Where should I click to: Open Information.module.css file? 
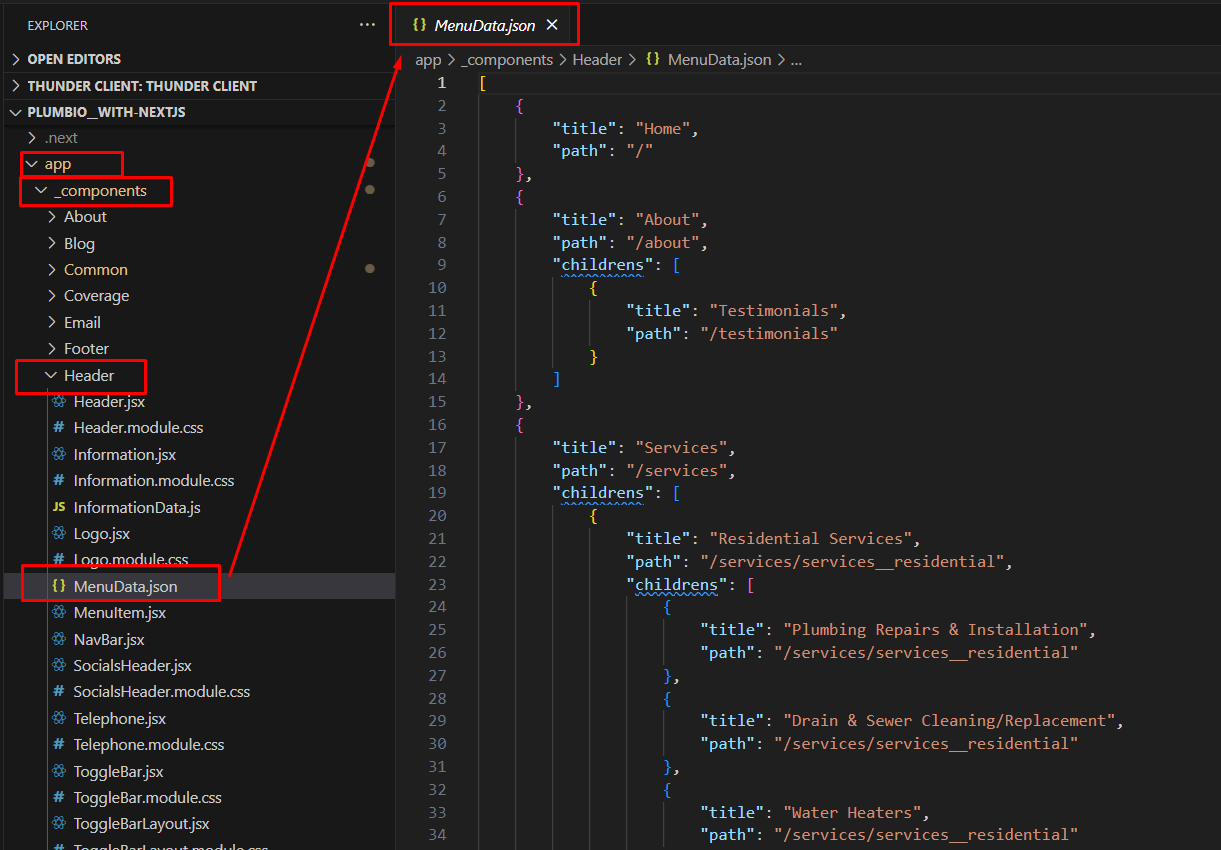click(x=153, y=480)
